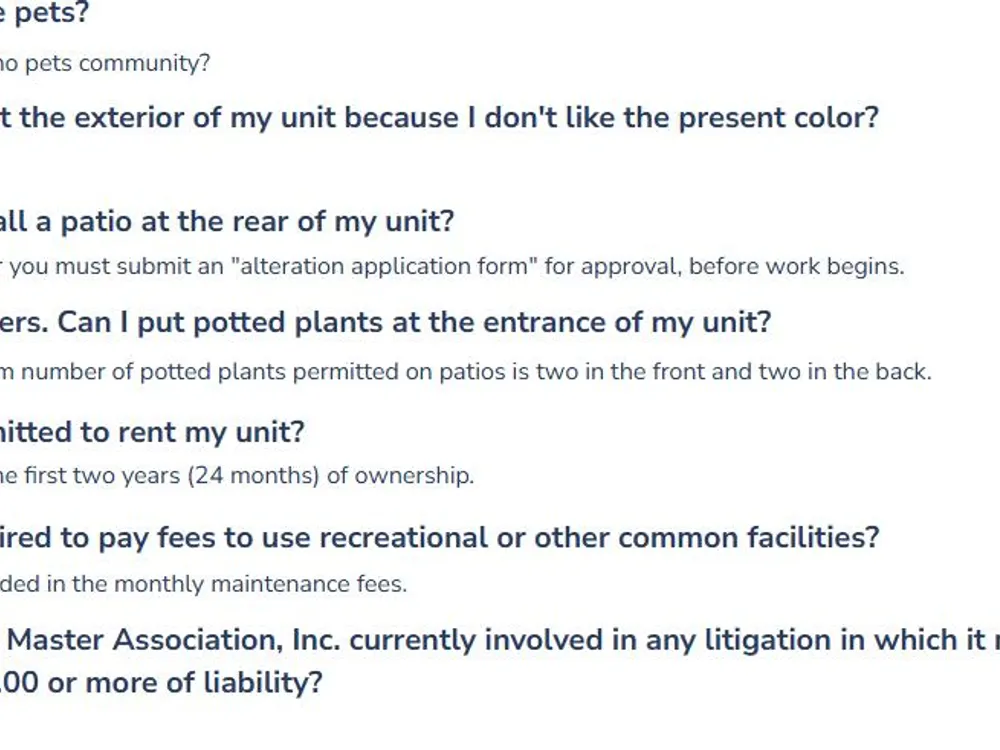Click the "(24 months)" text in the answer
This screenshot has height=750, width=1000.
click(253, 476)
